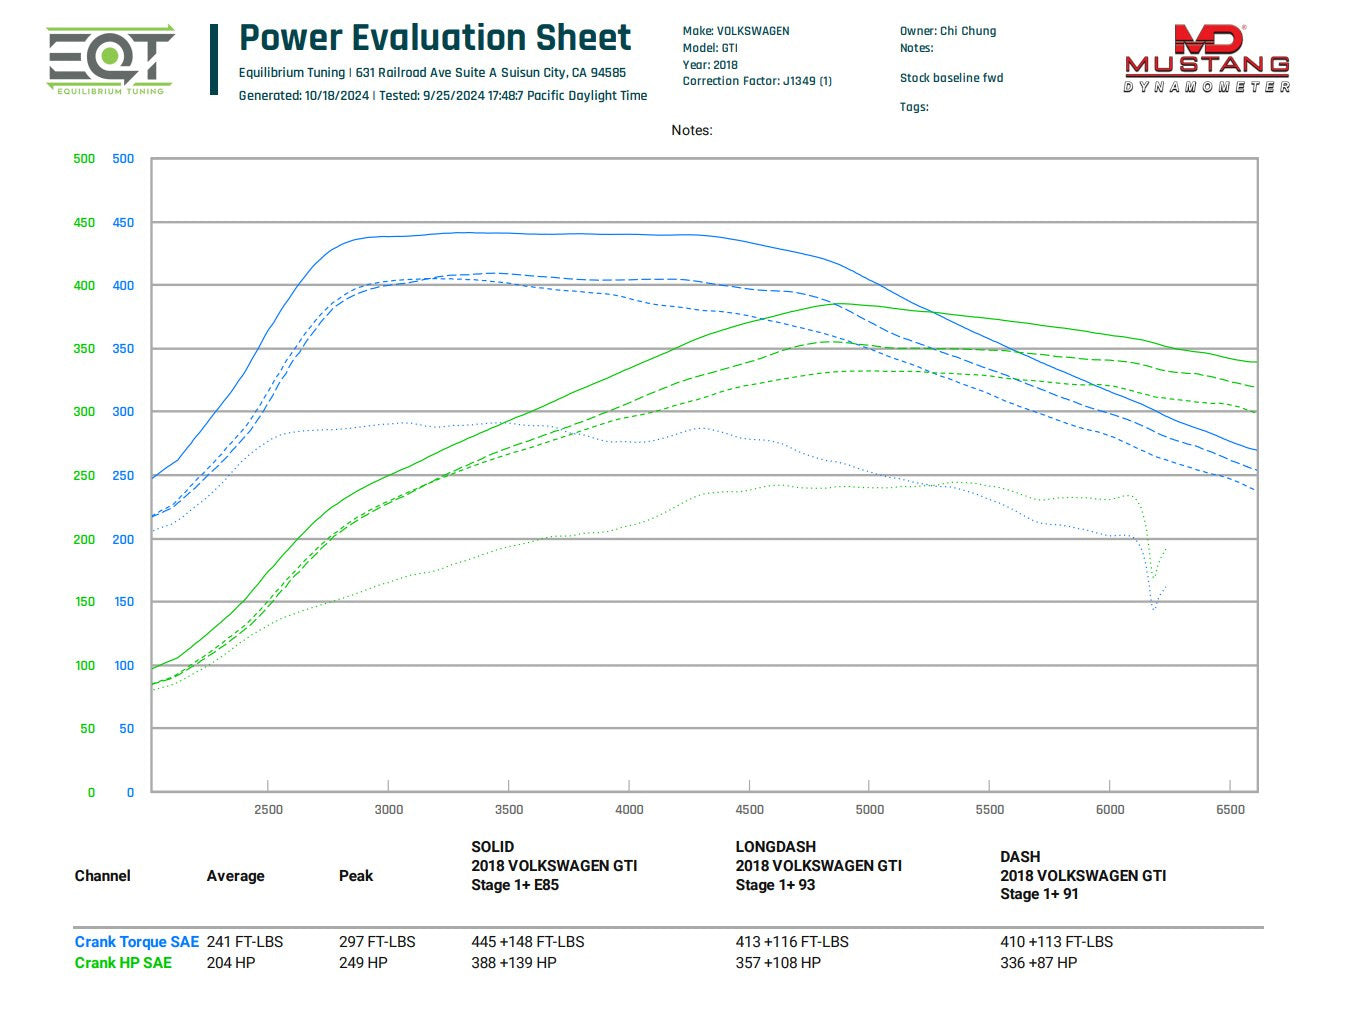Click the Make: VOLKSWAGEN text
The height and width of the screenshot is (1031, 1361).
736,31
